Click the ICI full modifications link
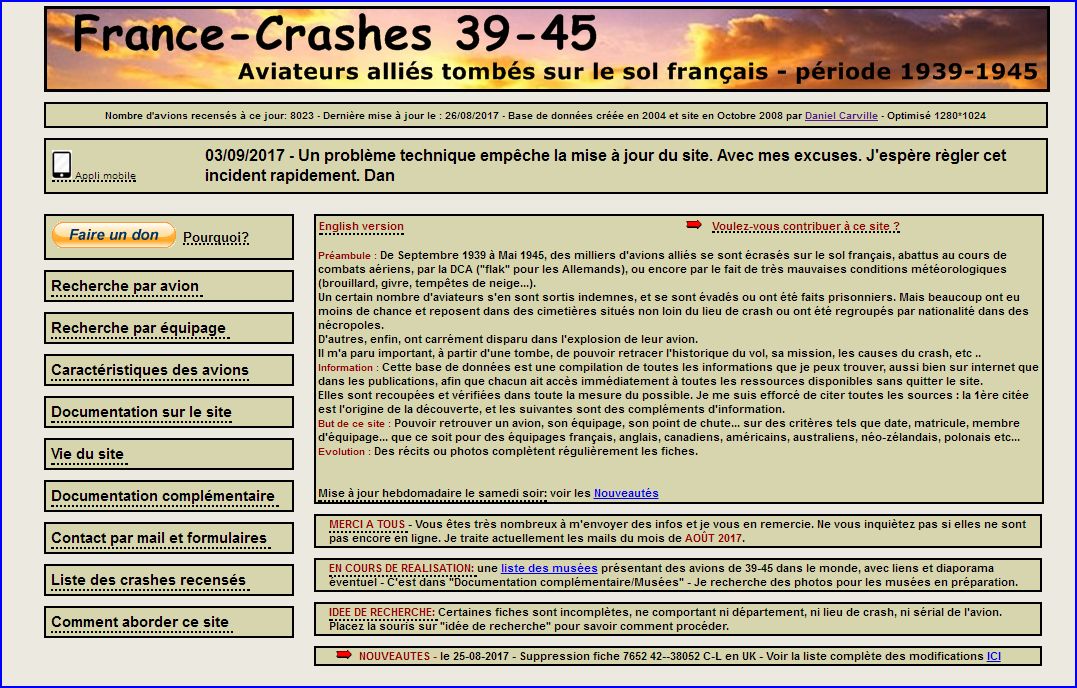Image resolution: width=1077 pixels, height=688 pixels. coord(993,656)
